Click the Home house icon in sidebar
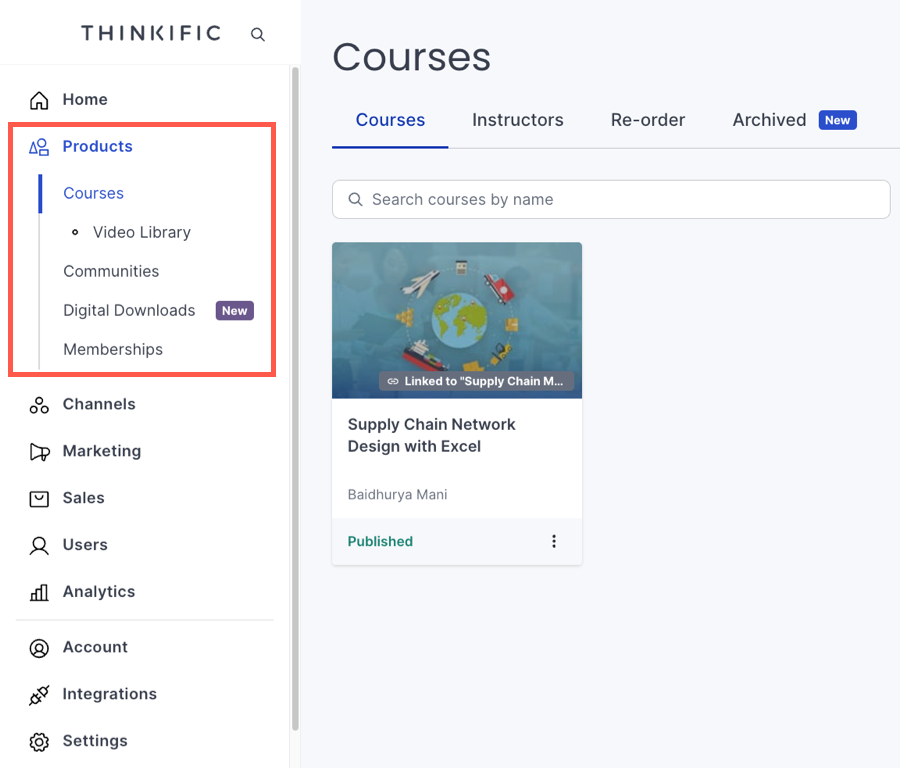This screenshot has height=768, width=900. click(x=39, y=100)
